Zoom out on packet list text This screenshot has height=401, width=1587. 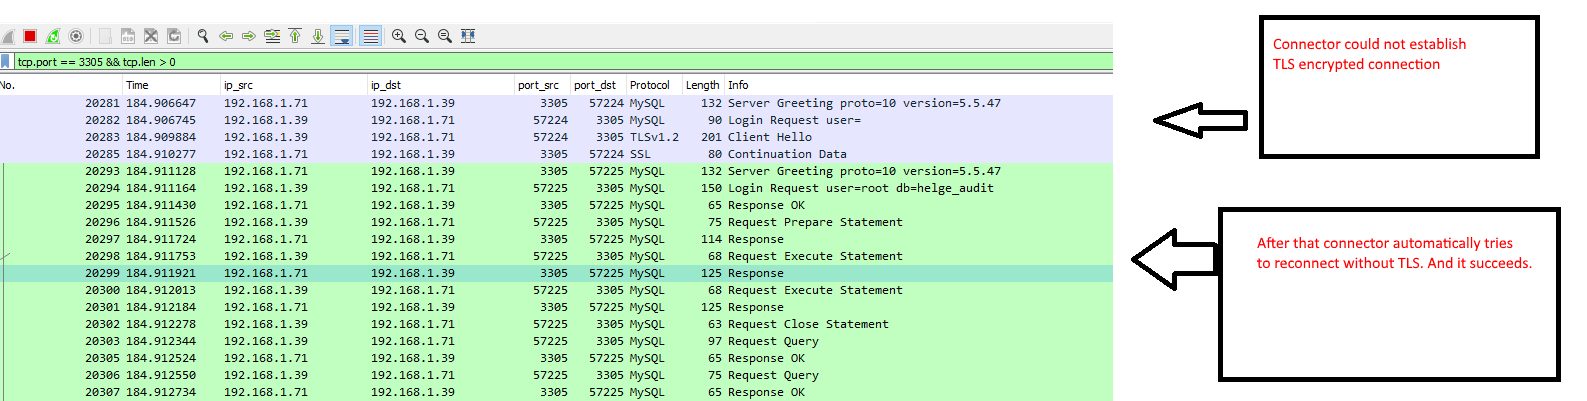coord(422,36)
